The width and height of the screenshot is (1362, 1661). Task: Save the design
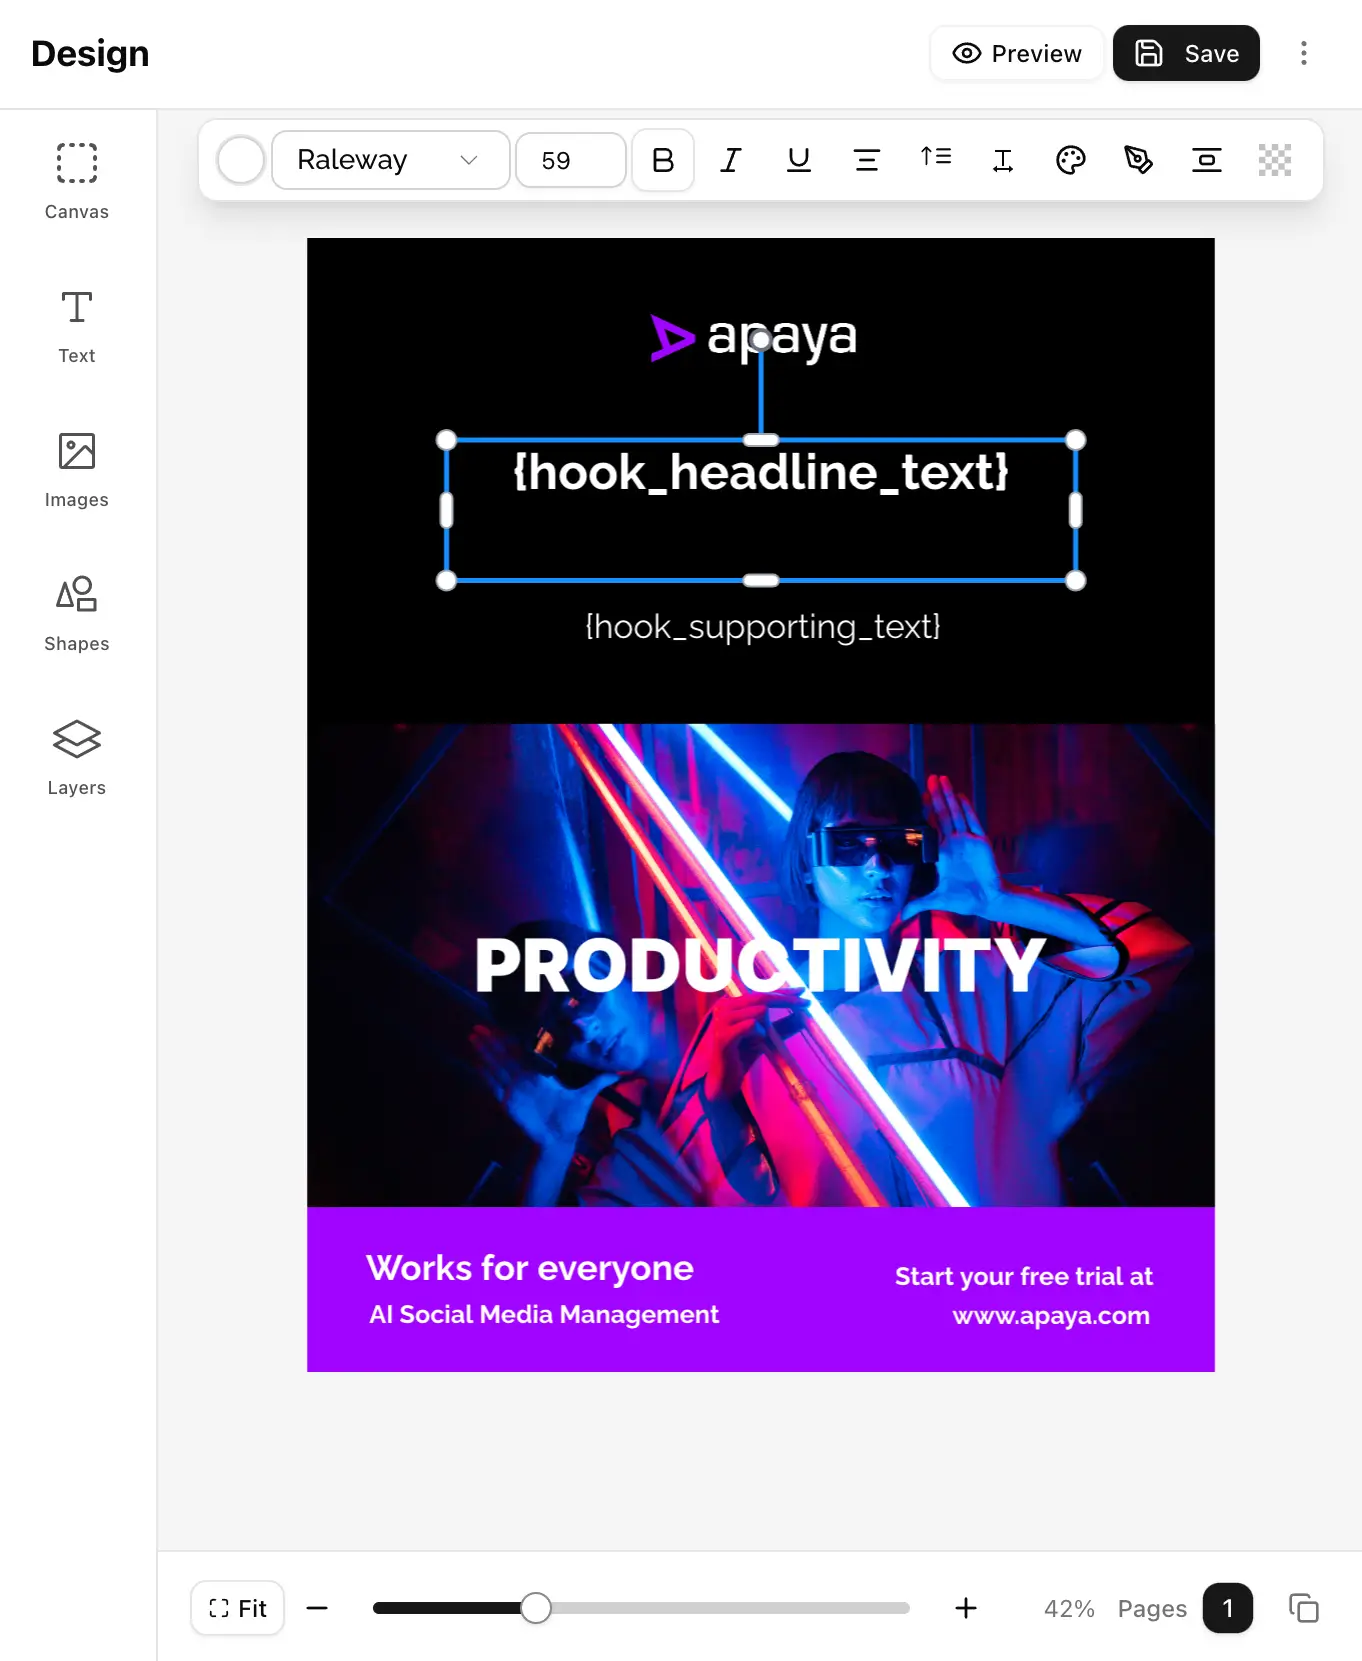coord(1185,53)
